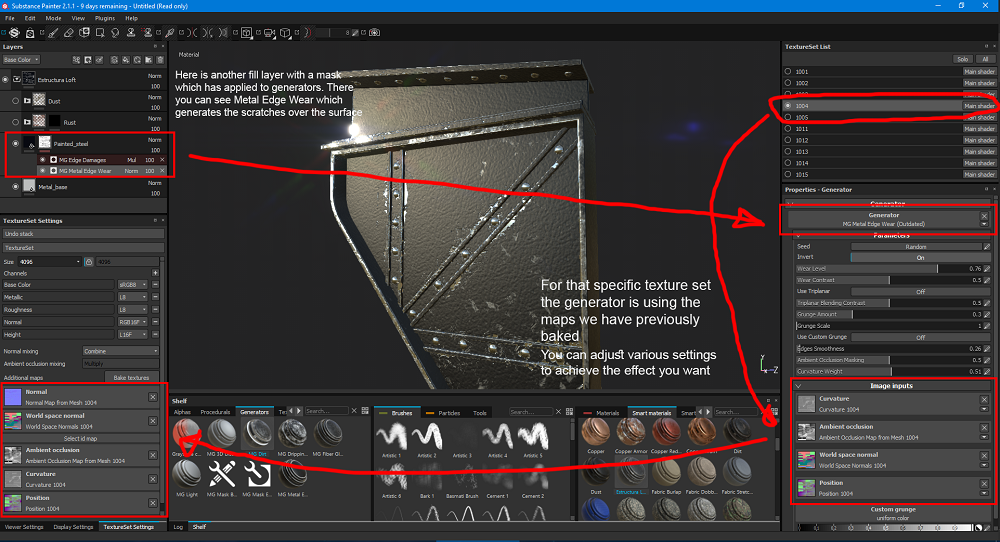Show the Rust folder layer
1000x542 pixels.
(15, 122)
